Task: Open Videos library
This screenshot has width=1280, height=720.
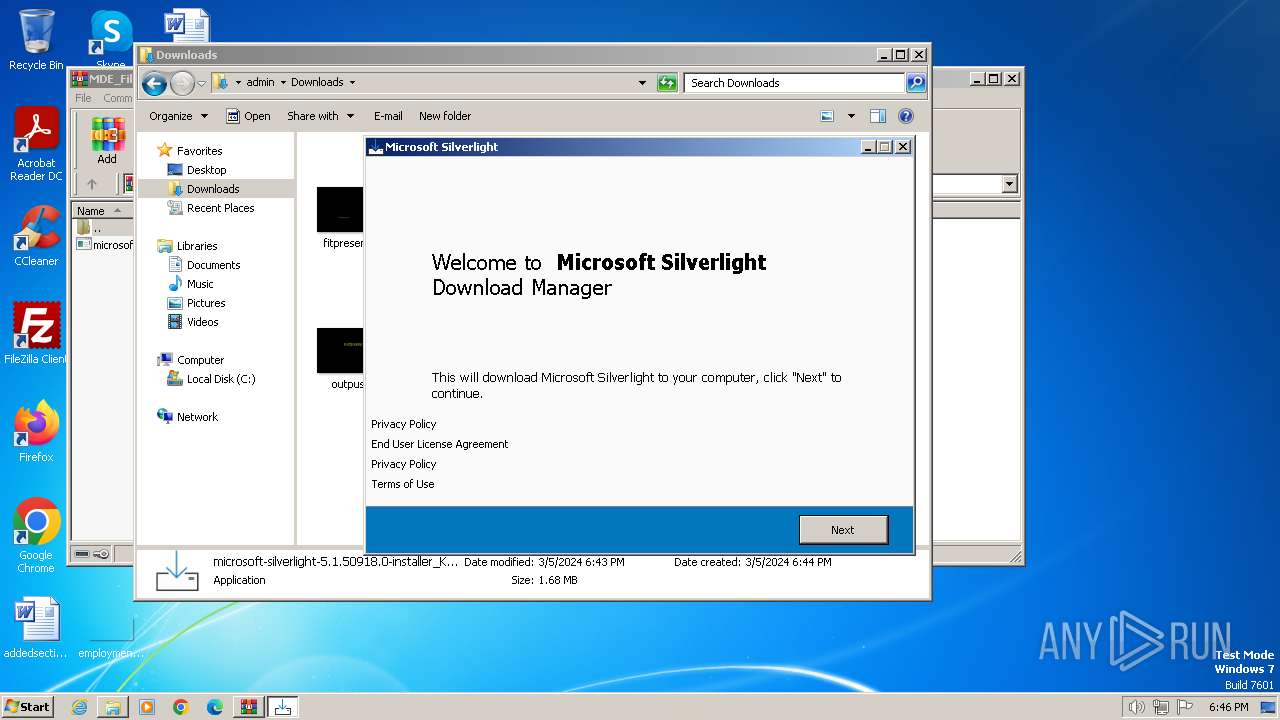Action: click(202, 322)
